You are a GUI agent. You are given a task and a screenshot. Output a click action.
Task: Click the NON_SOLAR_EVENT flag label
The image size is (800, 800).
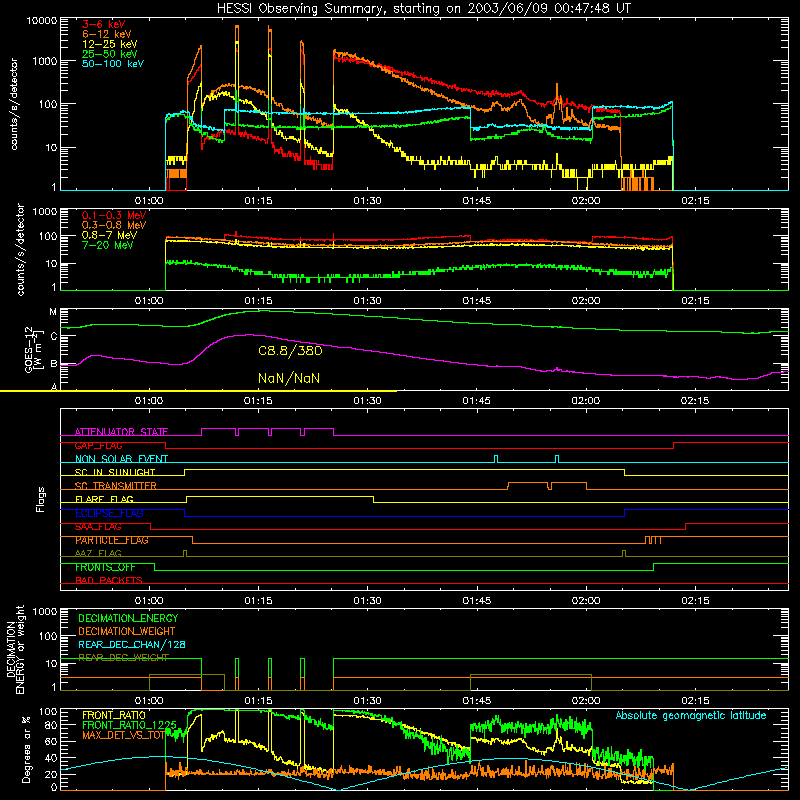click(x=121, y=459)
